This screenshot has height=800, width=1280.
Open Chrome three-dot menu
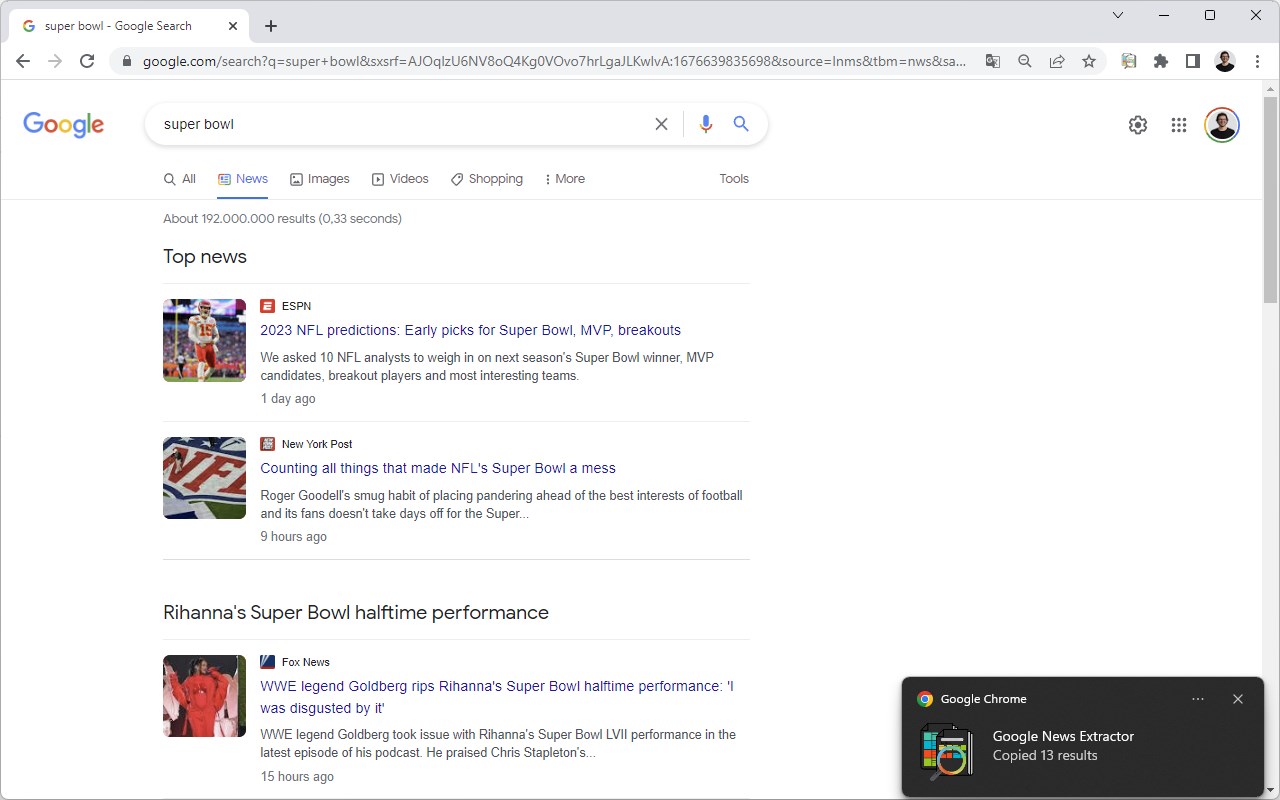click(x=1257, y=61)
